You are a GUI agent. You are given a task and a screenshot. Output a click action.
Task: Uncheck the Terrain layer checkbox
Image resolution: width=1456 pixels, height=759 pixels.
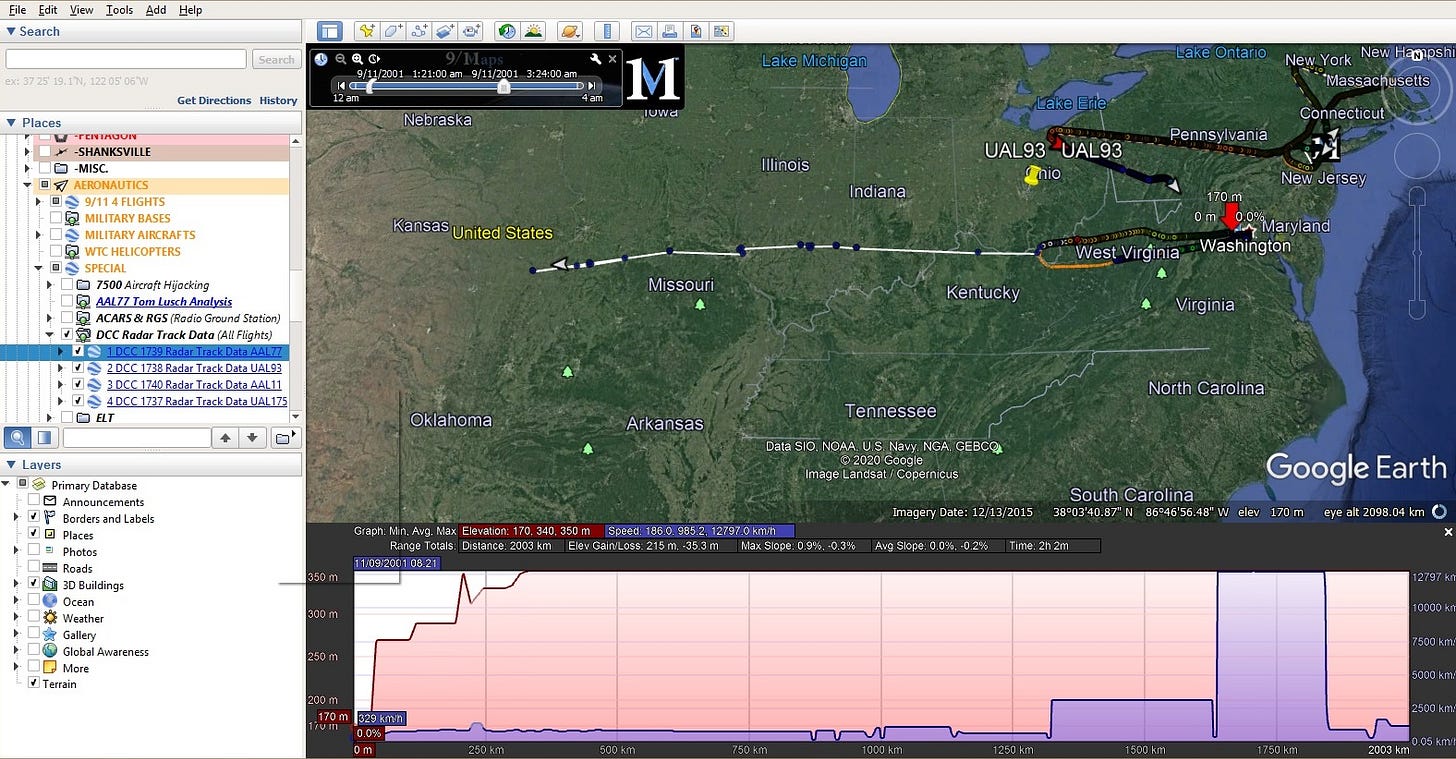[34, 684]
